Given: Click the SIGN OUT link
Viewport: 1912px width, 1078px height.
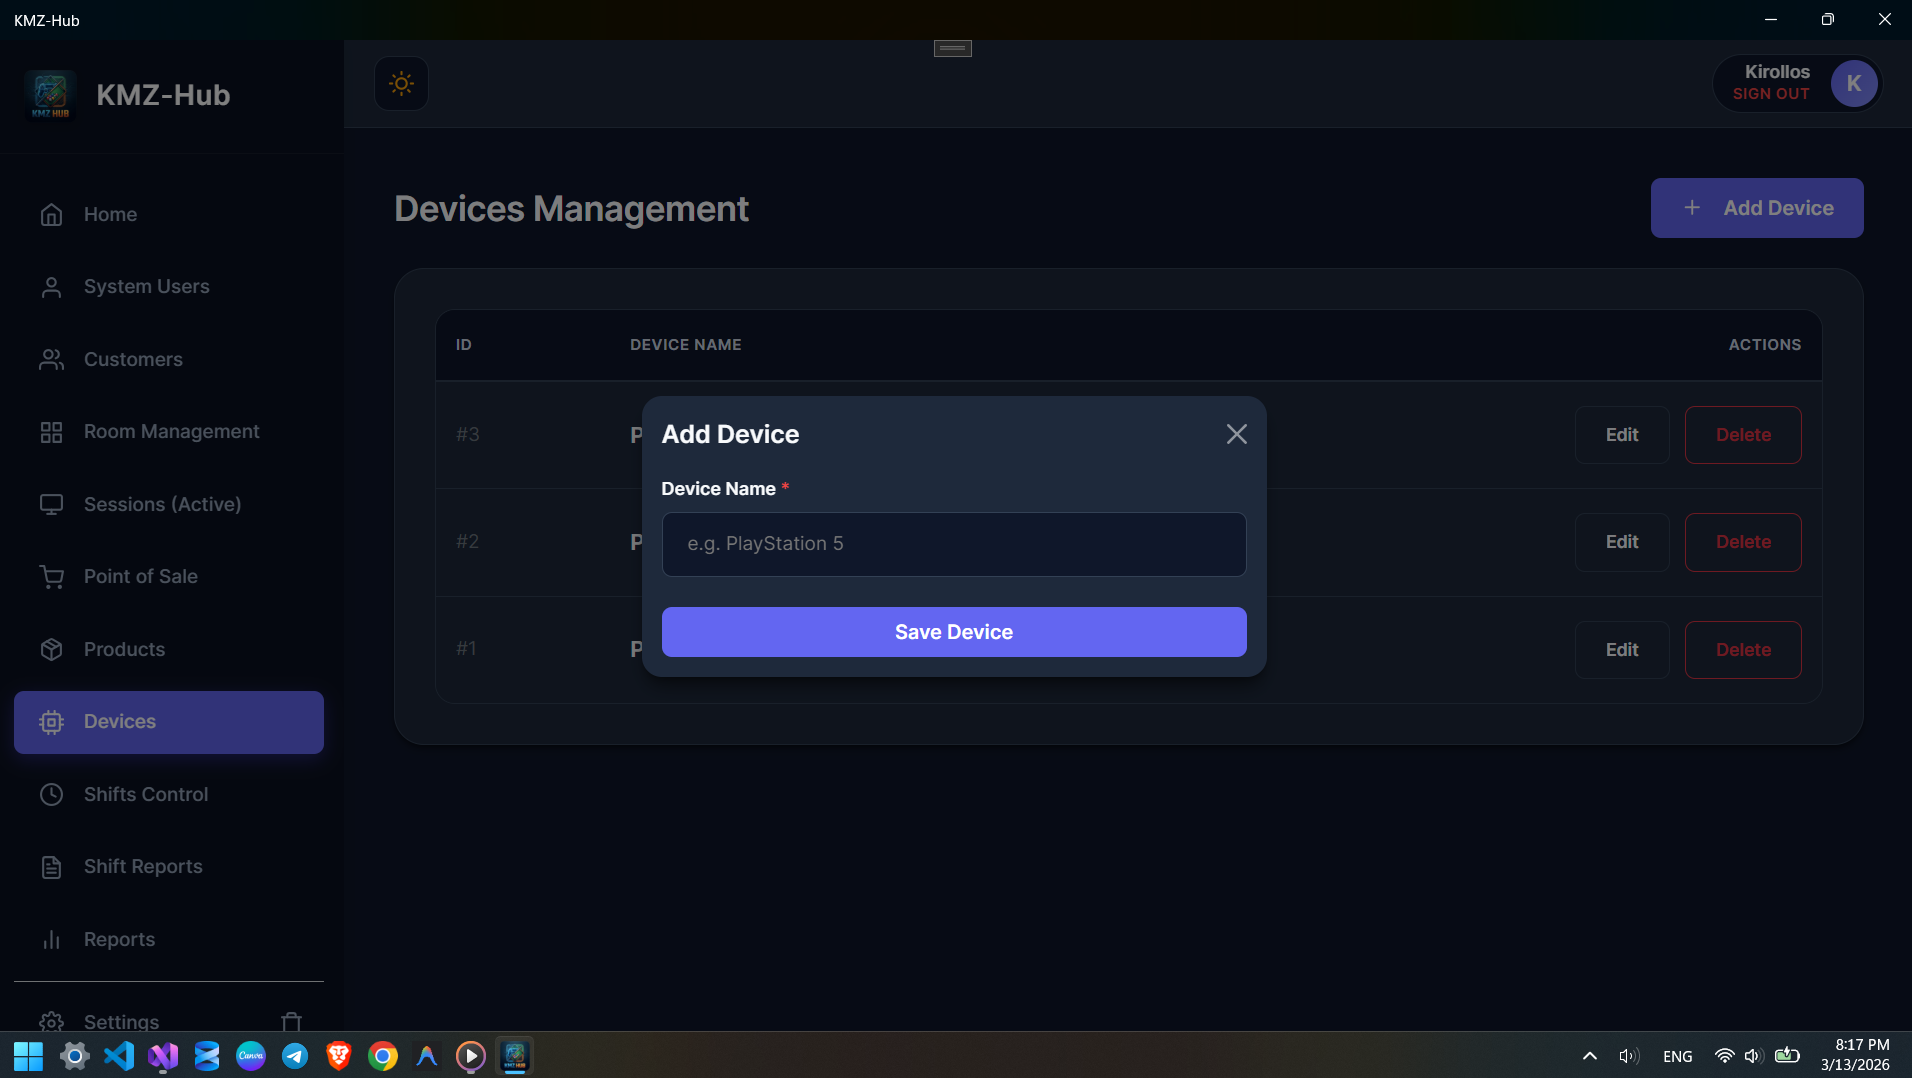Looking at the screenshot, I should coord(1770,94).
